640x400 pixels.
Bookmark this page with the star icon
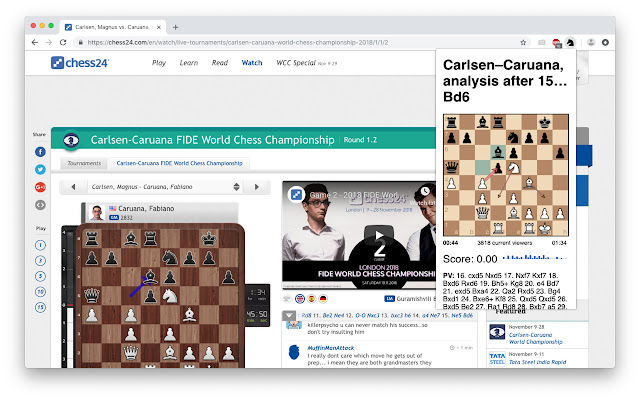click(523, 42)
